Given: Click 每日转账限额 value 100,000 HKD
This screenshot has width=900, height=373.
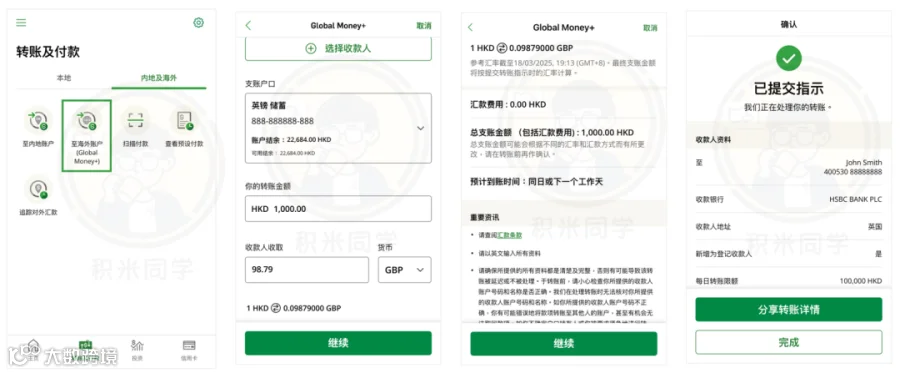Looking at the screenshot, I should pos(860,281).
